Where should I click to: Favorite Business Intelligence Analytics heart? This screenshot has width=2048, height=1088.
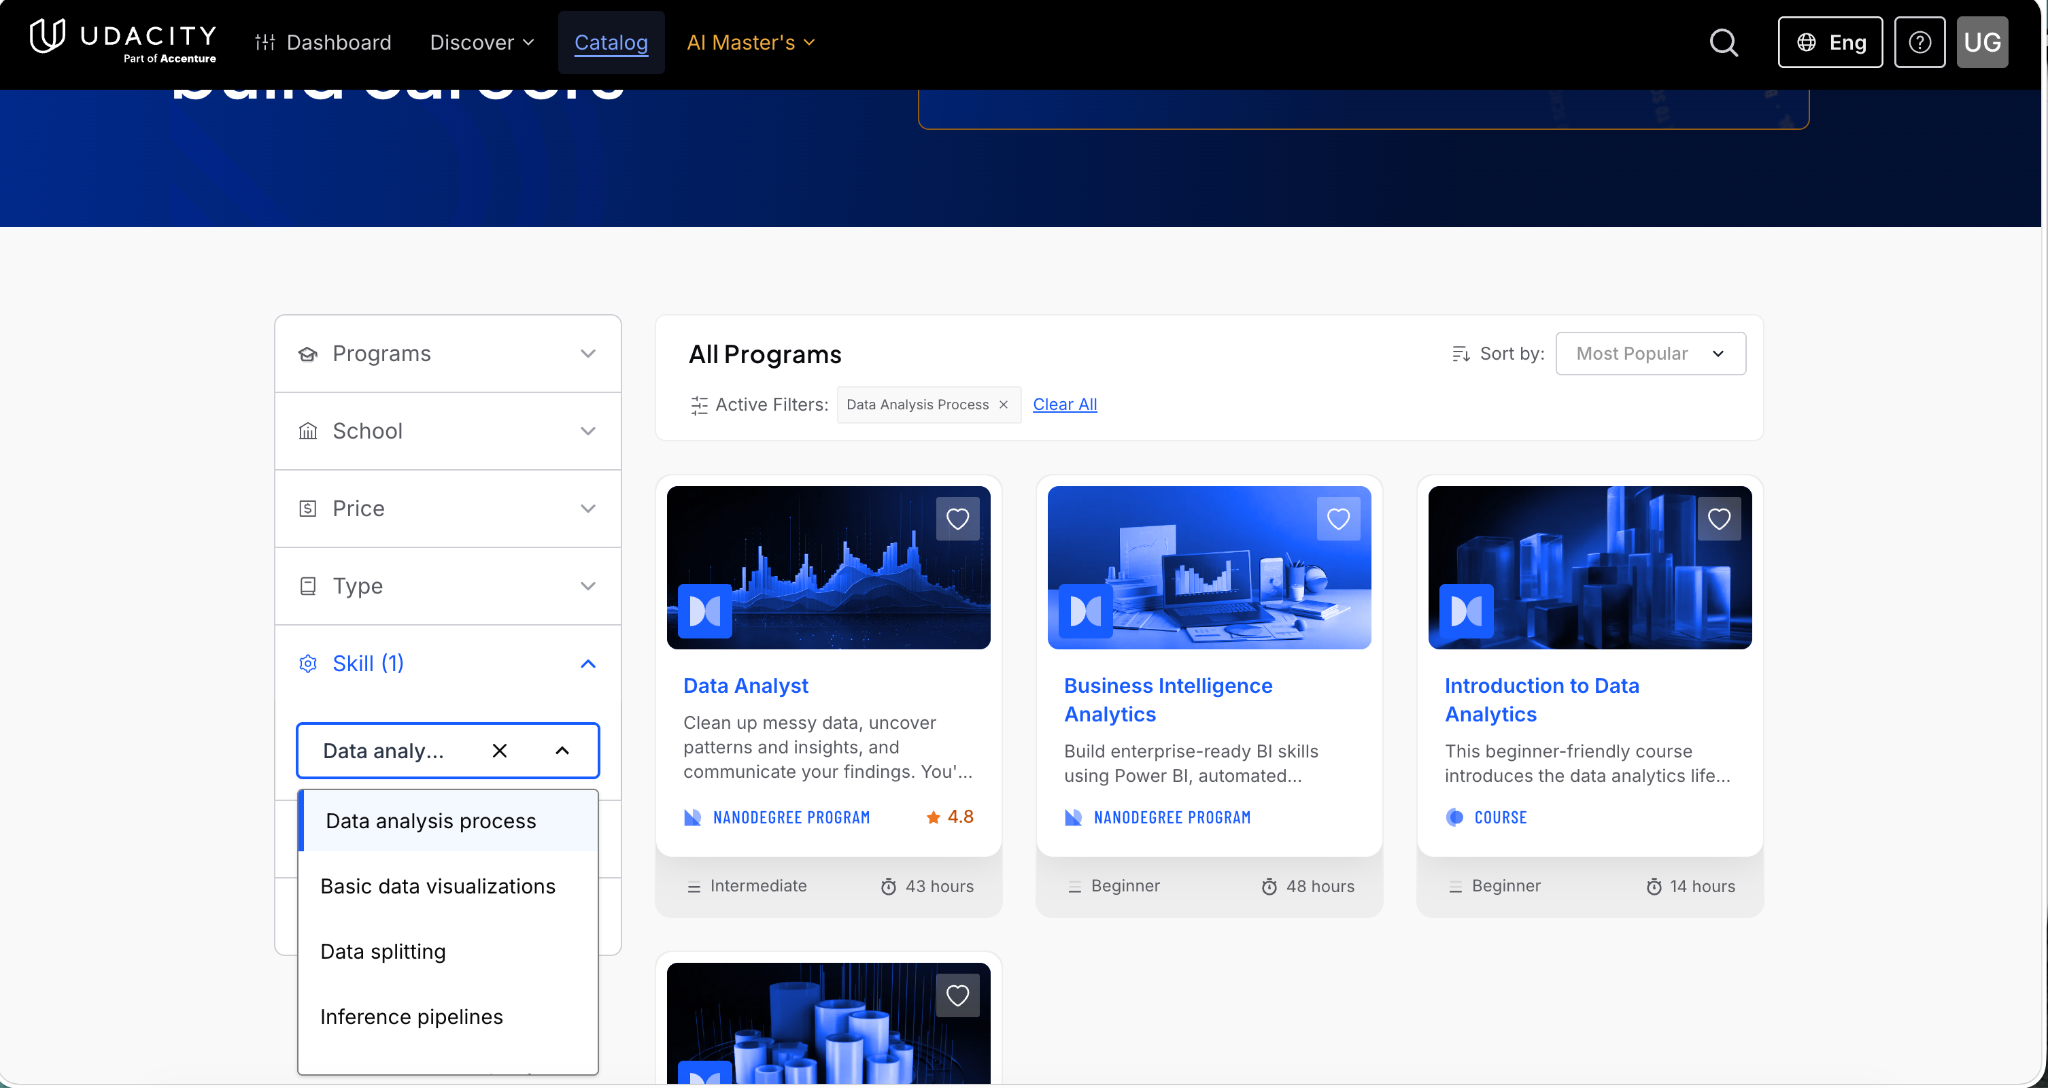point(1339,519)
